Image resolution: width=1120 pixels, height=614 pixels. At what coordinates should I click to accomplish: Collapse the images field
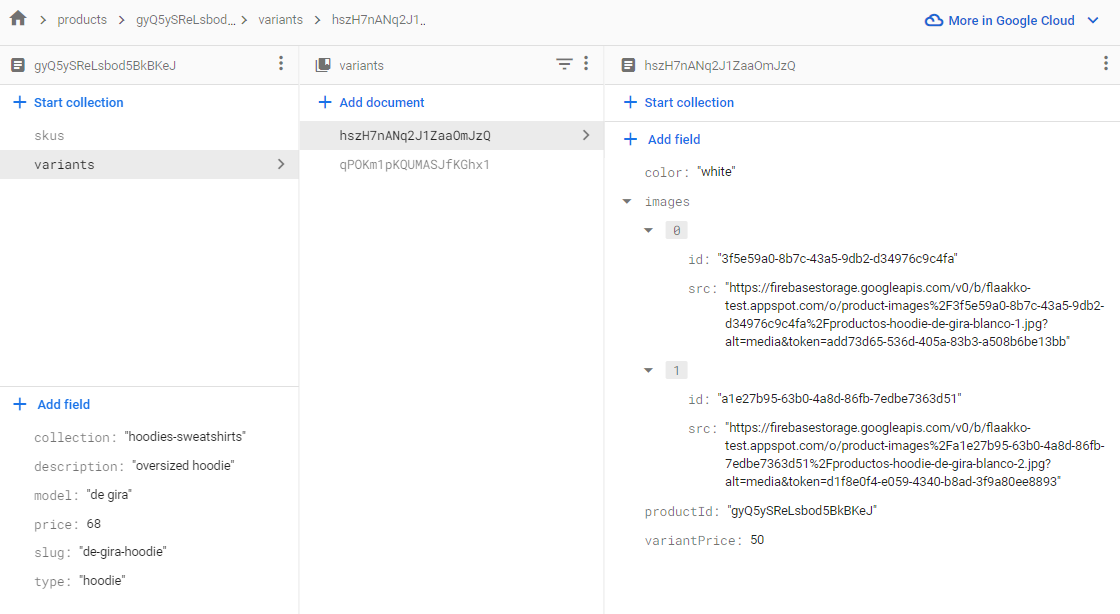tap(628, 201)
